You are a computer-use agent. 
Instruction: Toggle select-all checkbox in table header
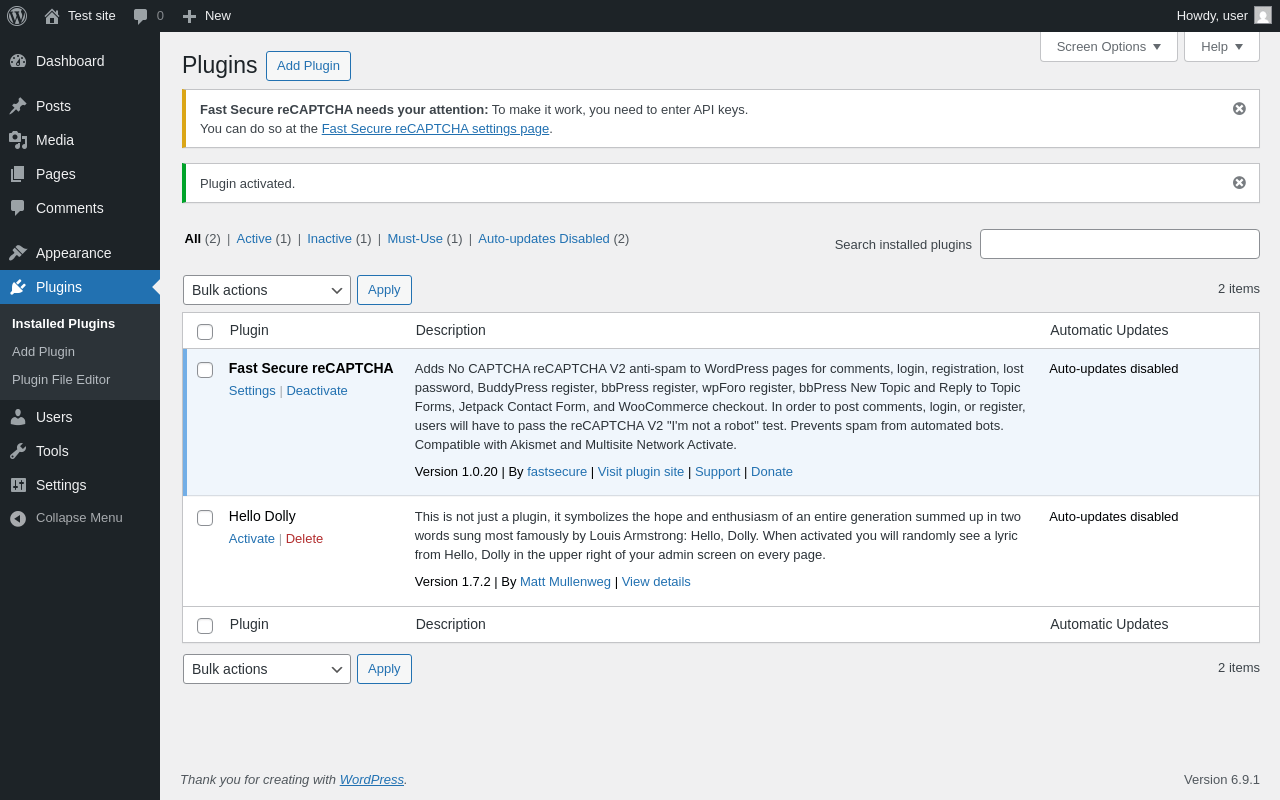point(205,332)
